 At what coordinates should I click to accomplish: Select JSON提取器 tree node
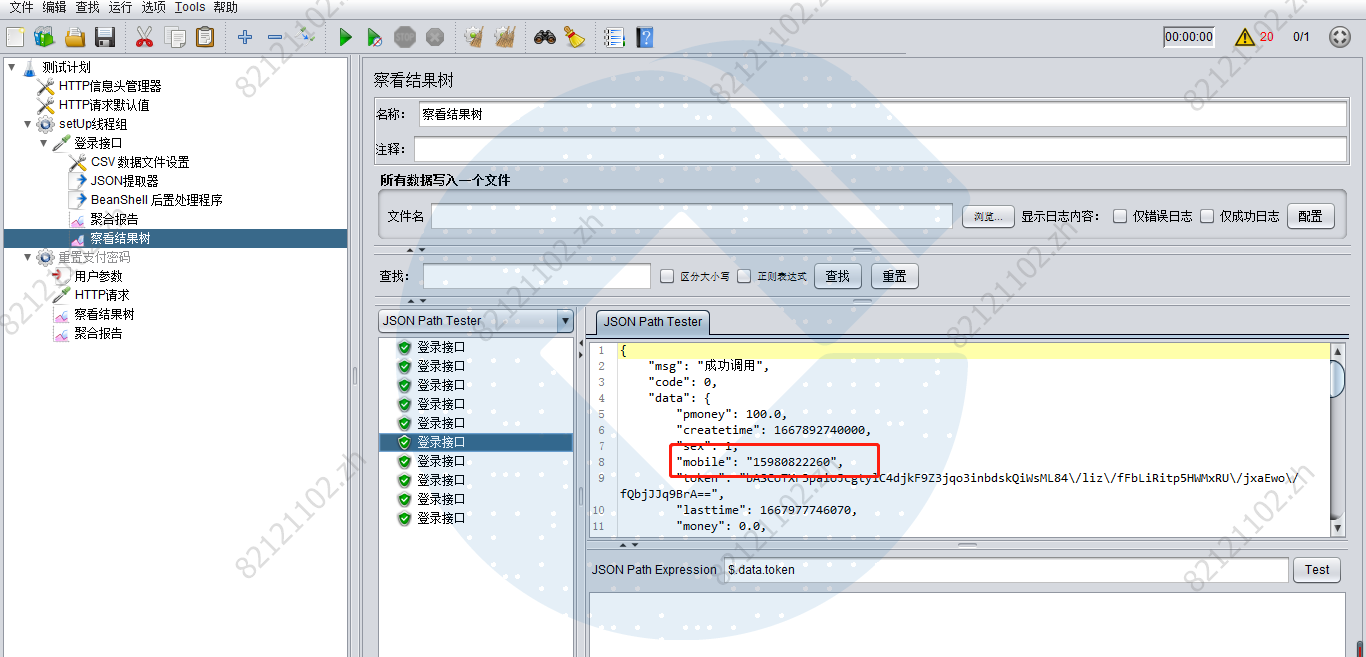pyautogui.click(x=125, y=181)
